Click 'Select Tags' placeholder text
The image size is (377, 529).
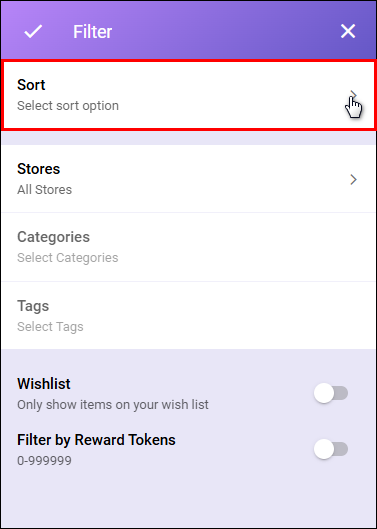50,327
